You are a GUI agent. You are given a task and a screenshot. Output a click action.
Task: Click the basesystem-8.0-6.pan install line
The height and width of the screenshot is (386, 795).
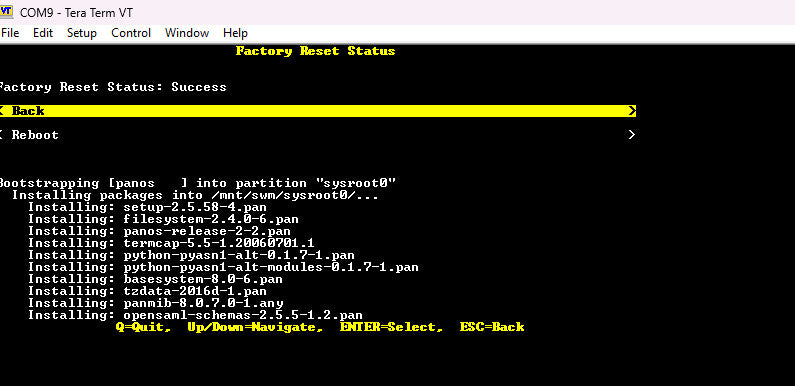click(155, 279)
